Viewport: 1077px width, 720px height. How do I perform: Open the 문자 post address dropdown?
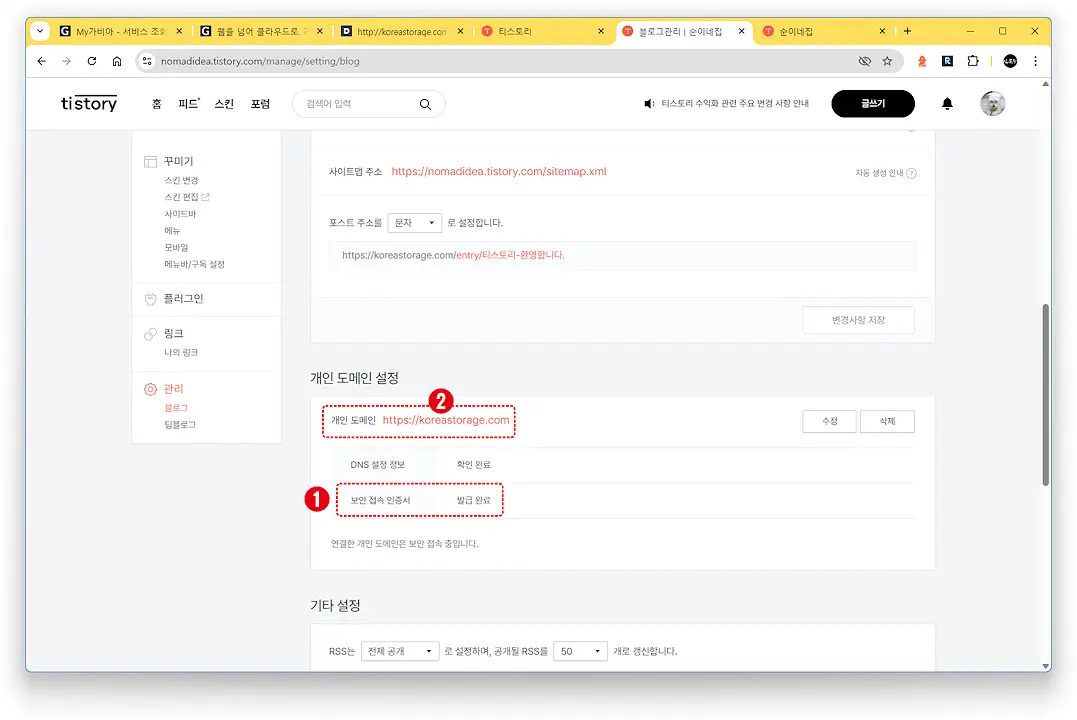[x=414, y=222]
